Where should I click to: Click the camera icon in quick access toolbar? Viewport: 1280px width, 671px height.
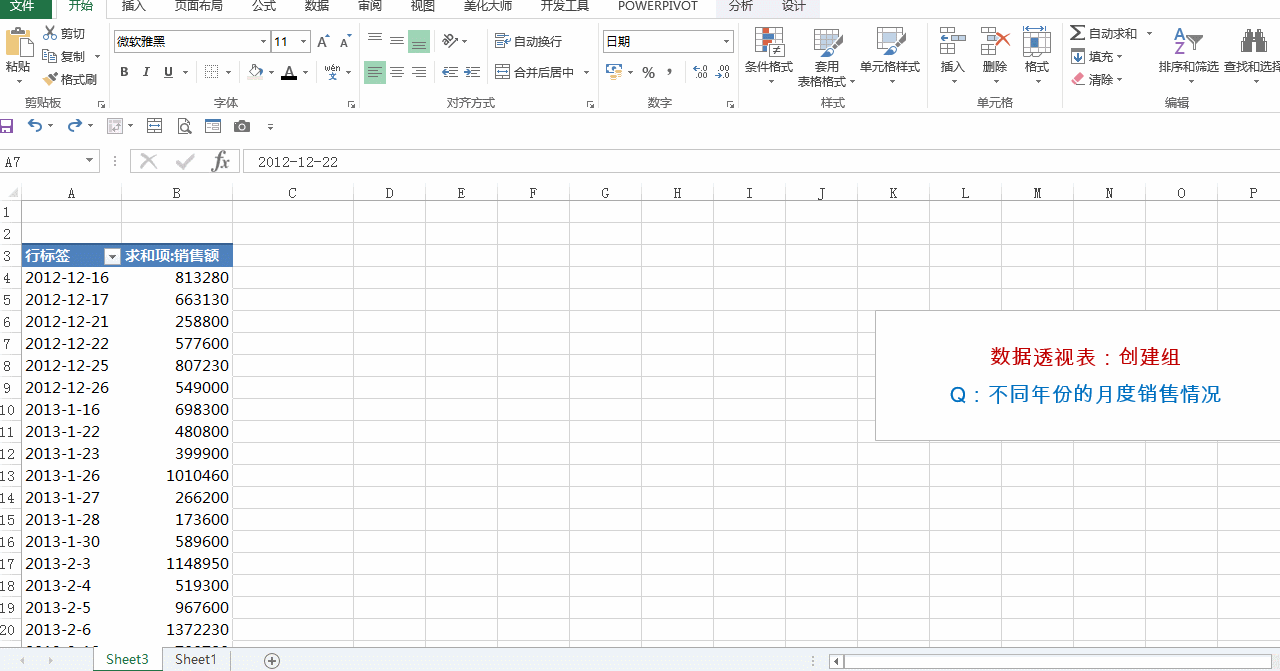pos(242,126)
